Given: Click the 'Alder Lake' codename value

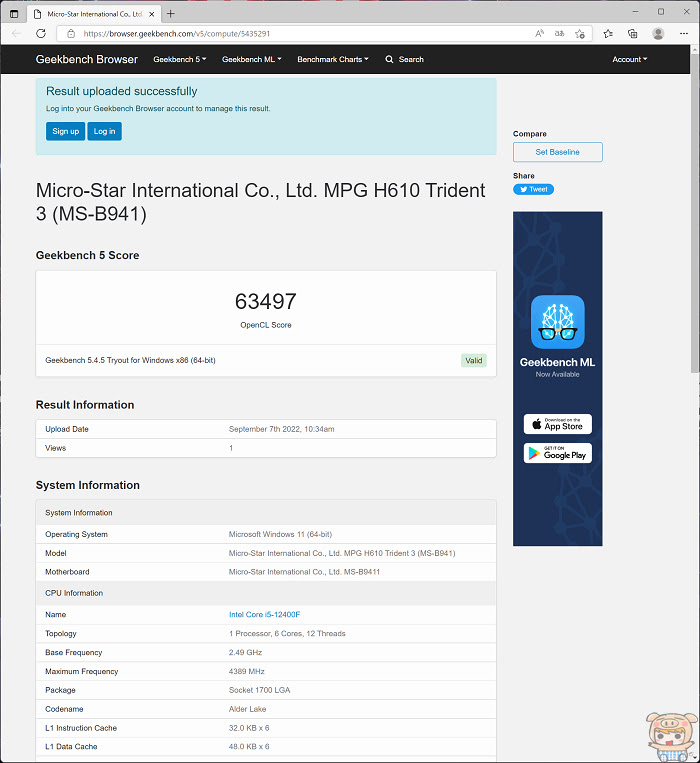Looking at the screenshot, I should [x=247, y=709].
